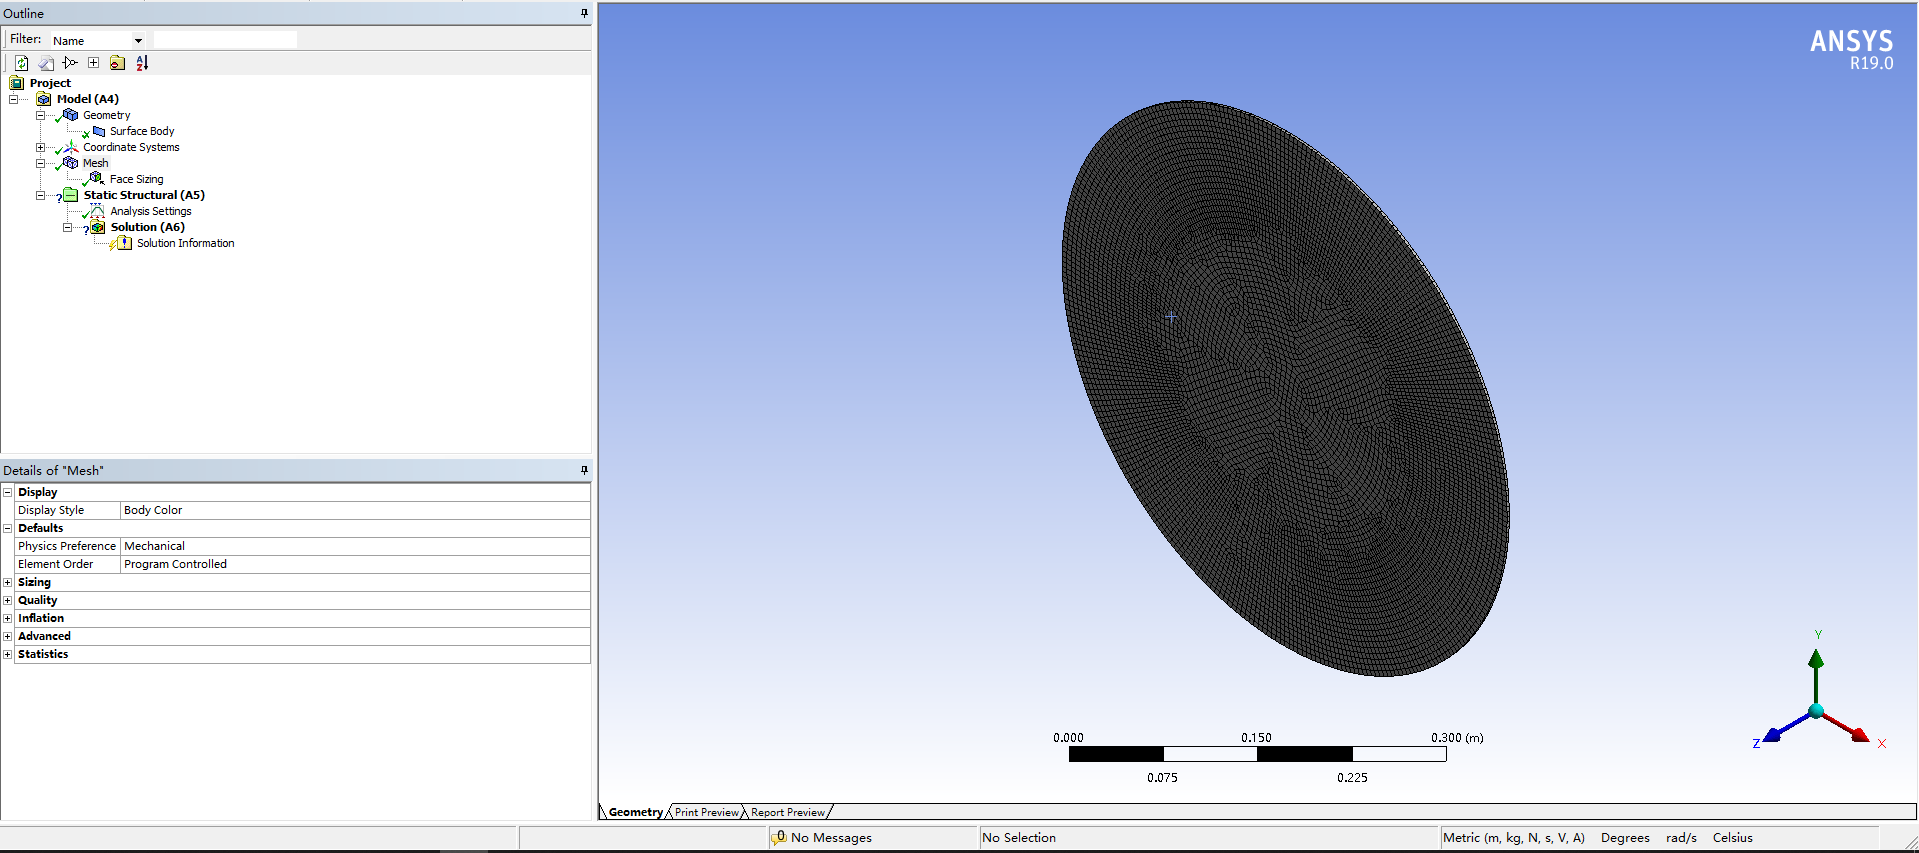Click the Remove filter node icon
Viewport: 1919px width, 853px height.
[x=70, y=63]
